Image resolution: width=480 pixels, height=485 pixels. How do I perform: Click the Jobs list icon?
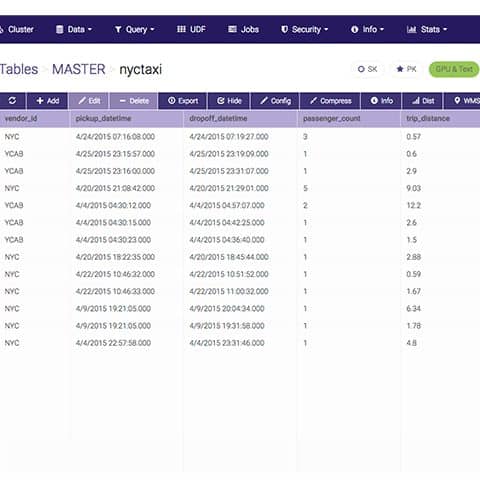coord(232,29)
